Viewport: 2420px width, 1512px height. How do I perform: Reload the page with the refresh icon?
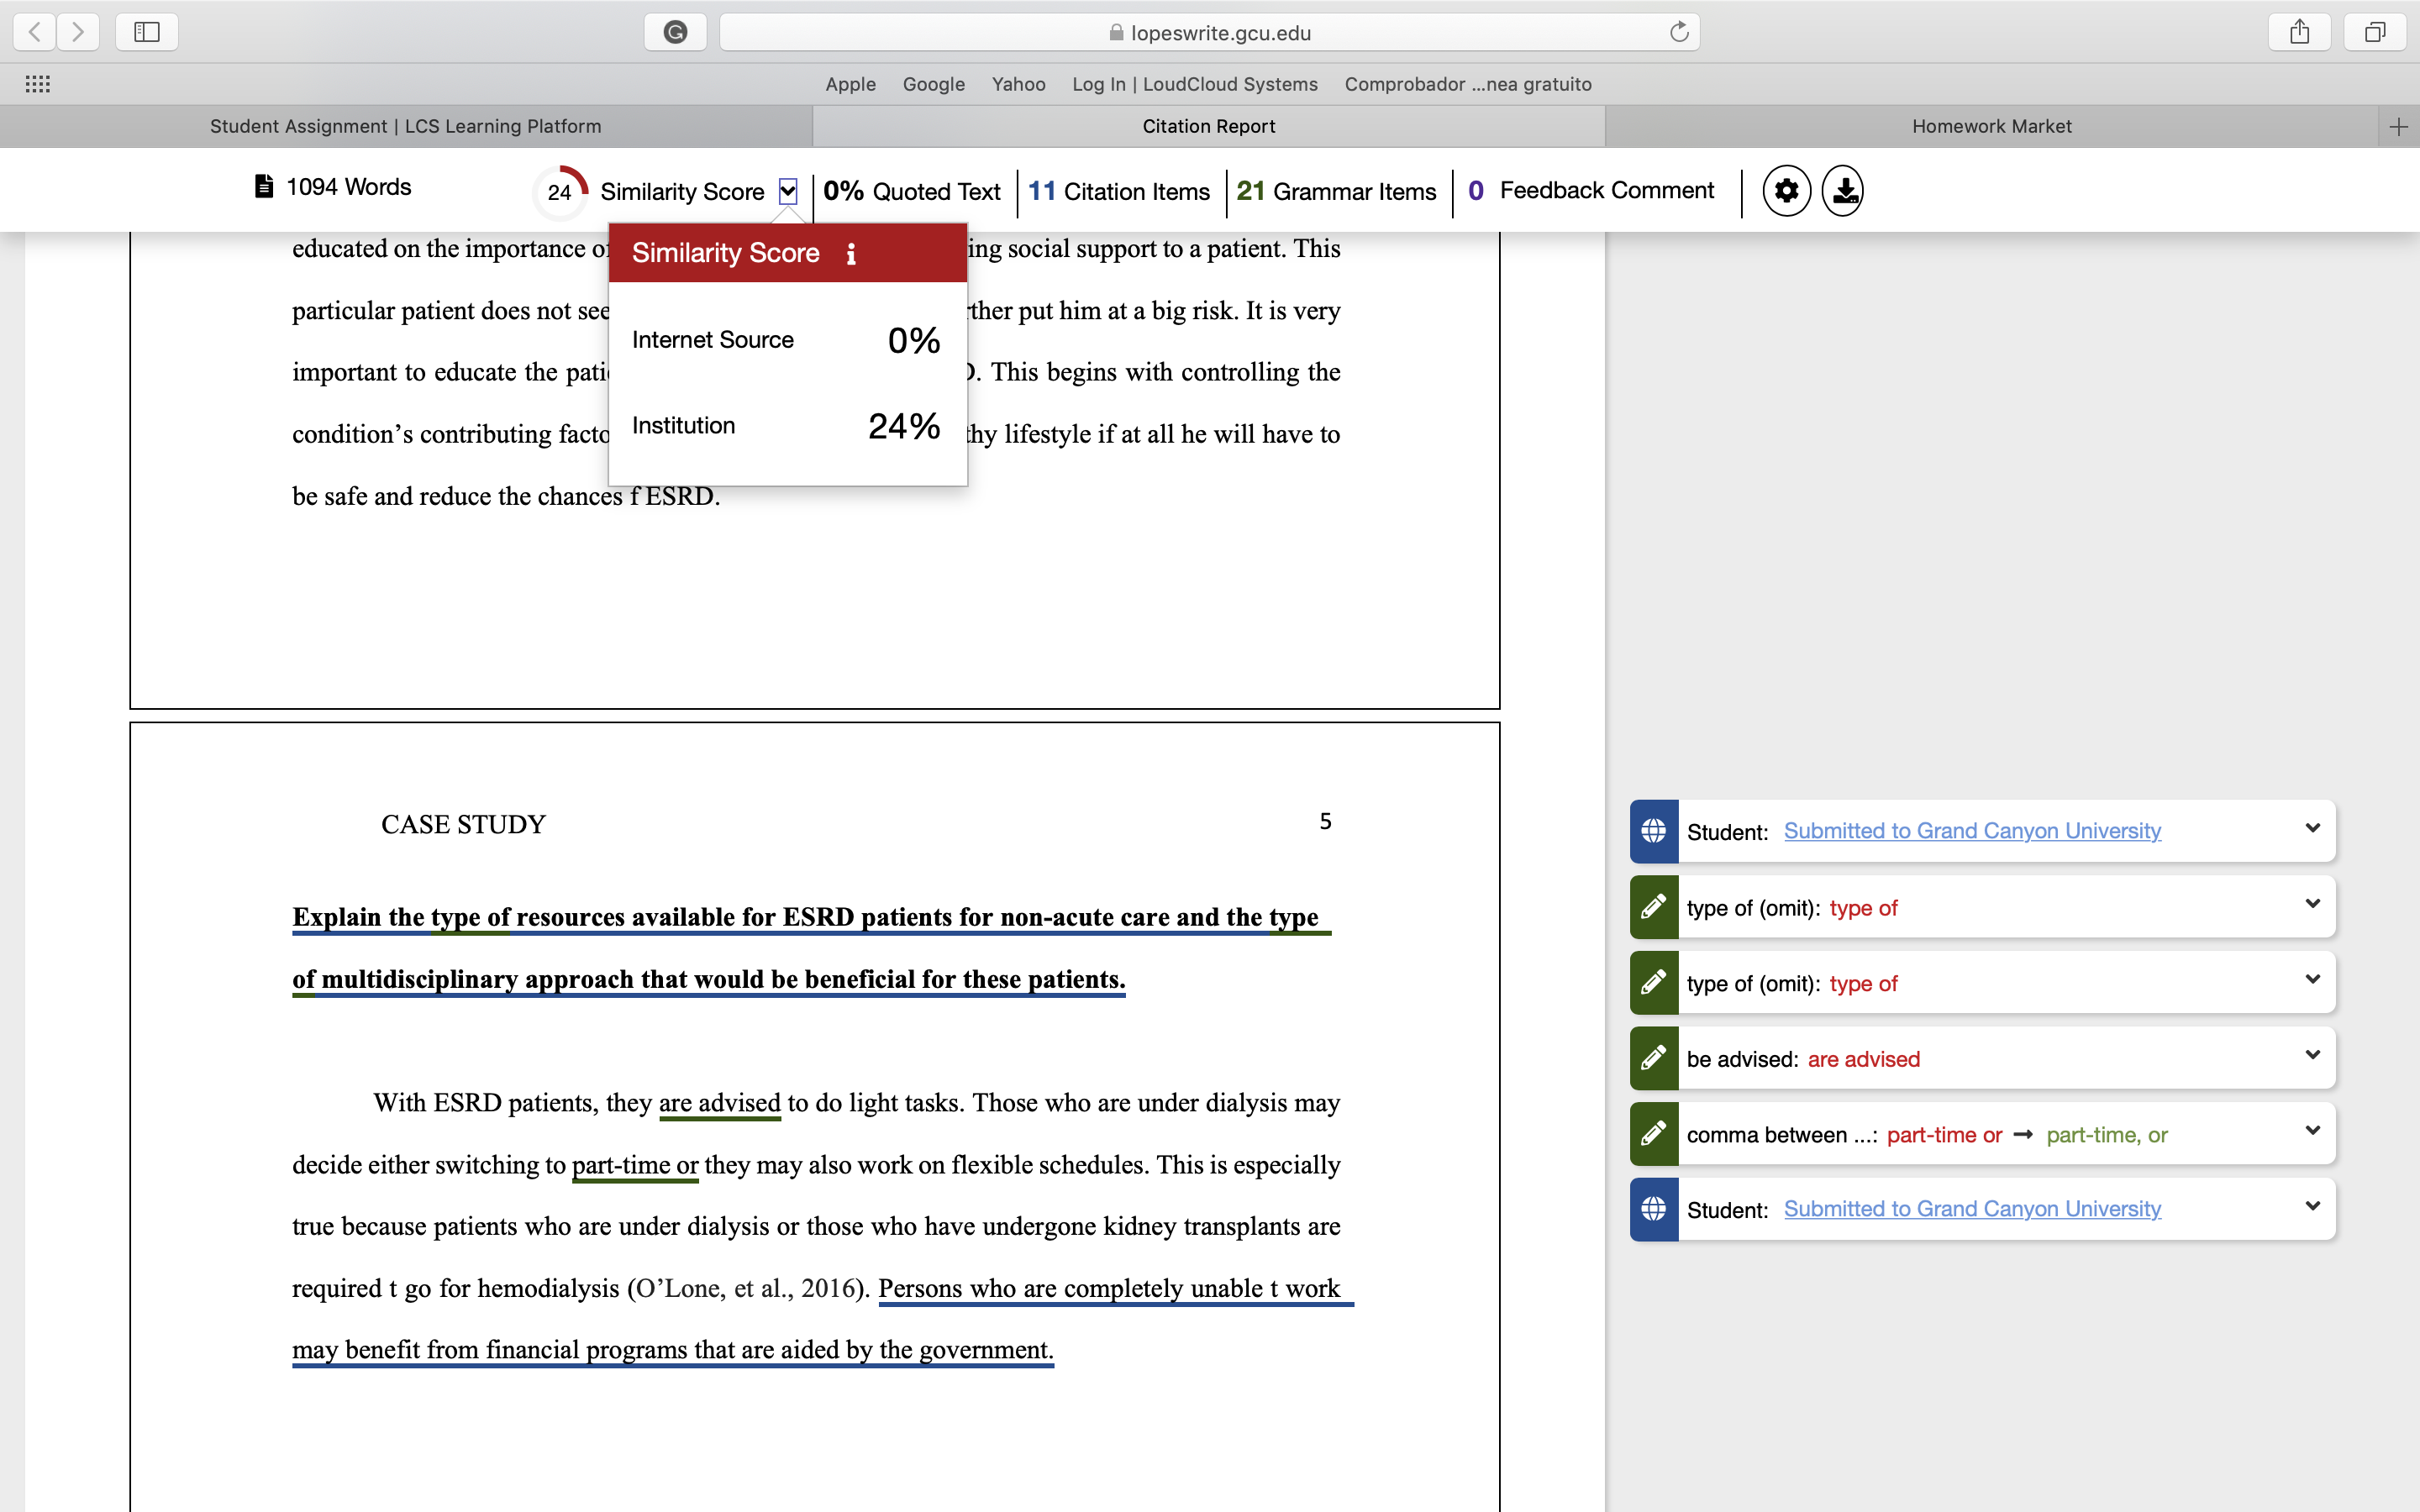click(1679, 32)
